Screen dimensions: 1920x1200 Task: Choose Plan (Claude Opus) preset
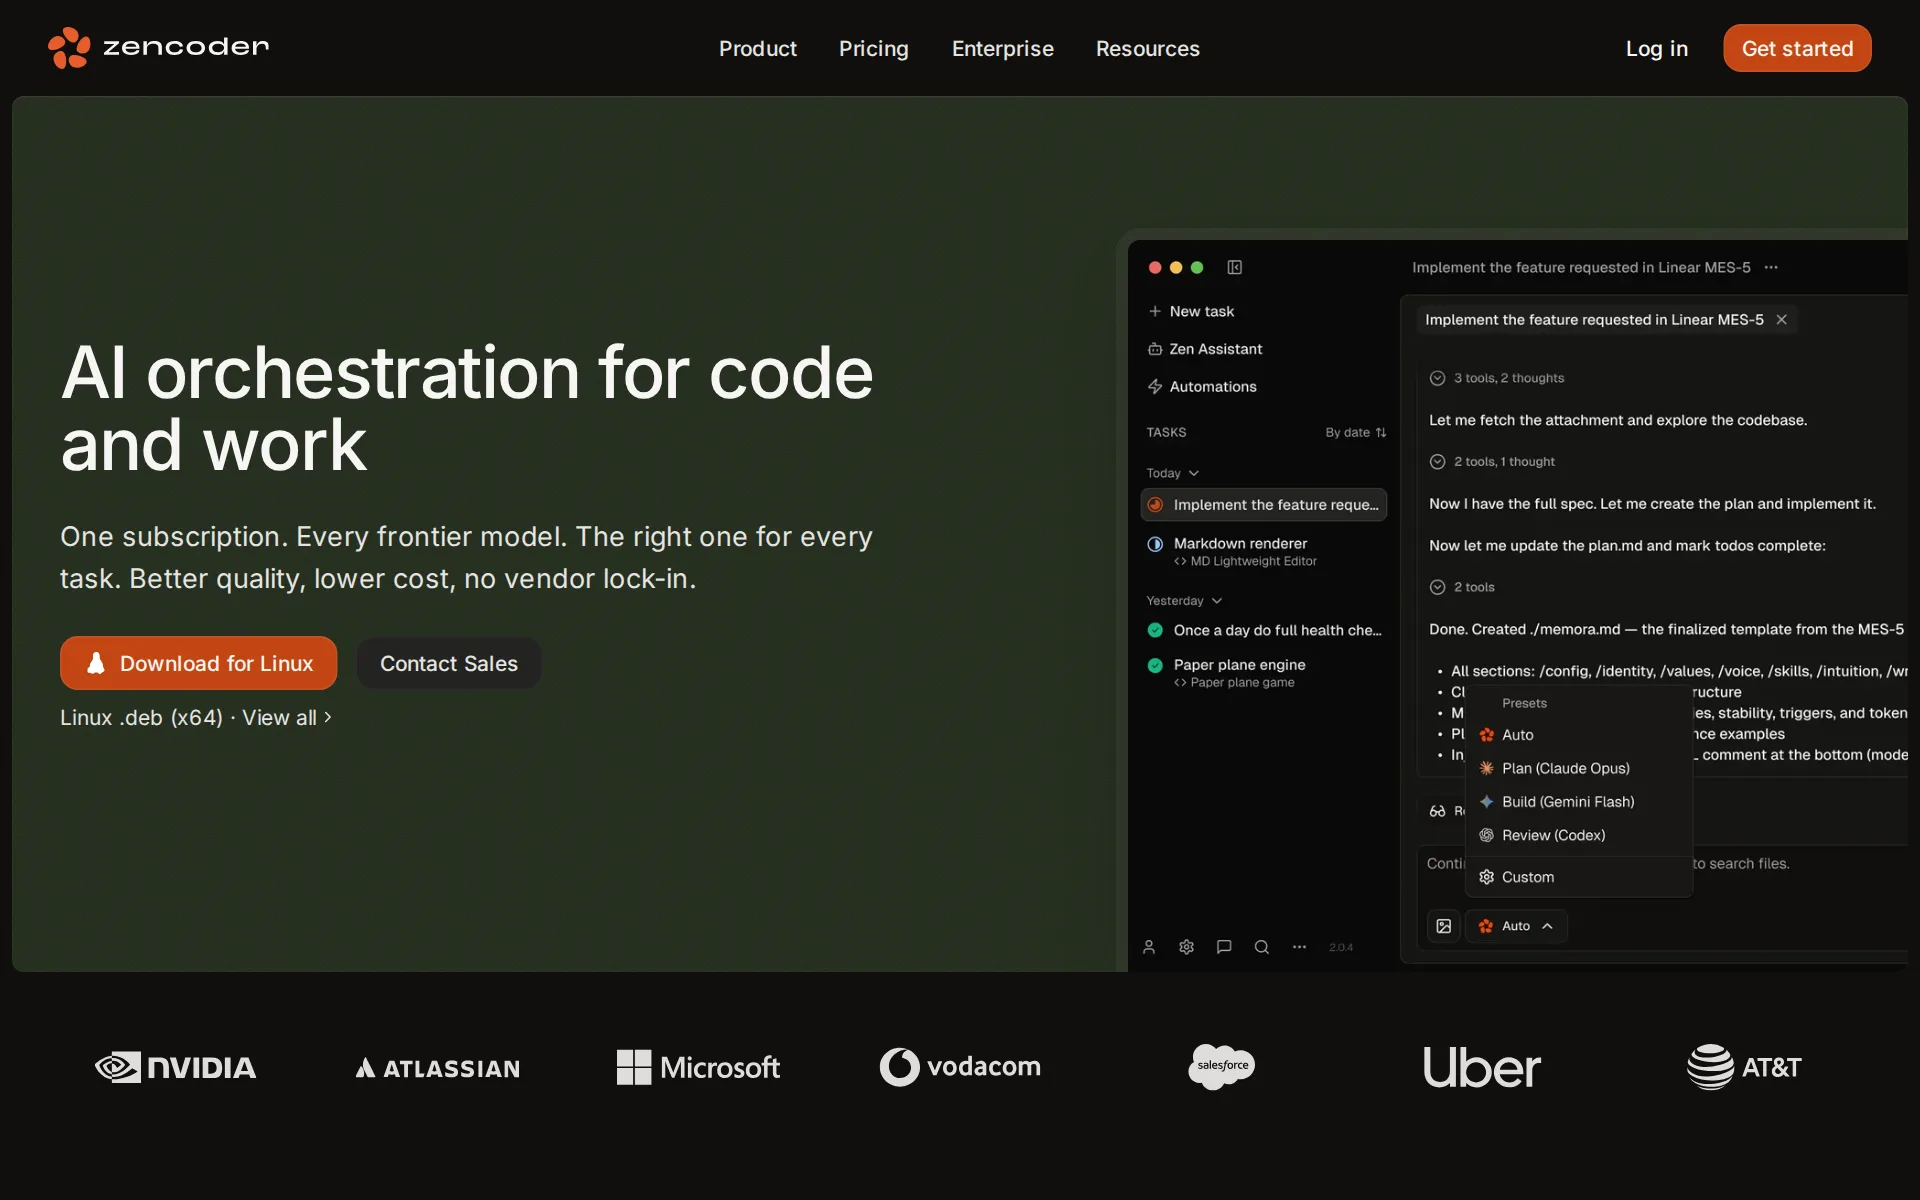[1578, 768]
